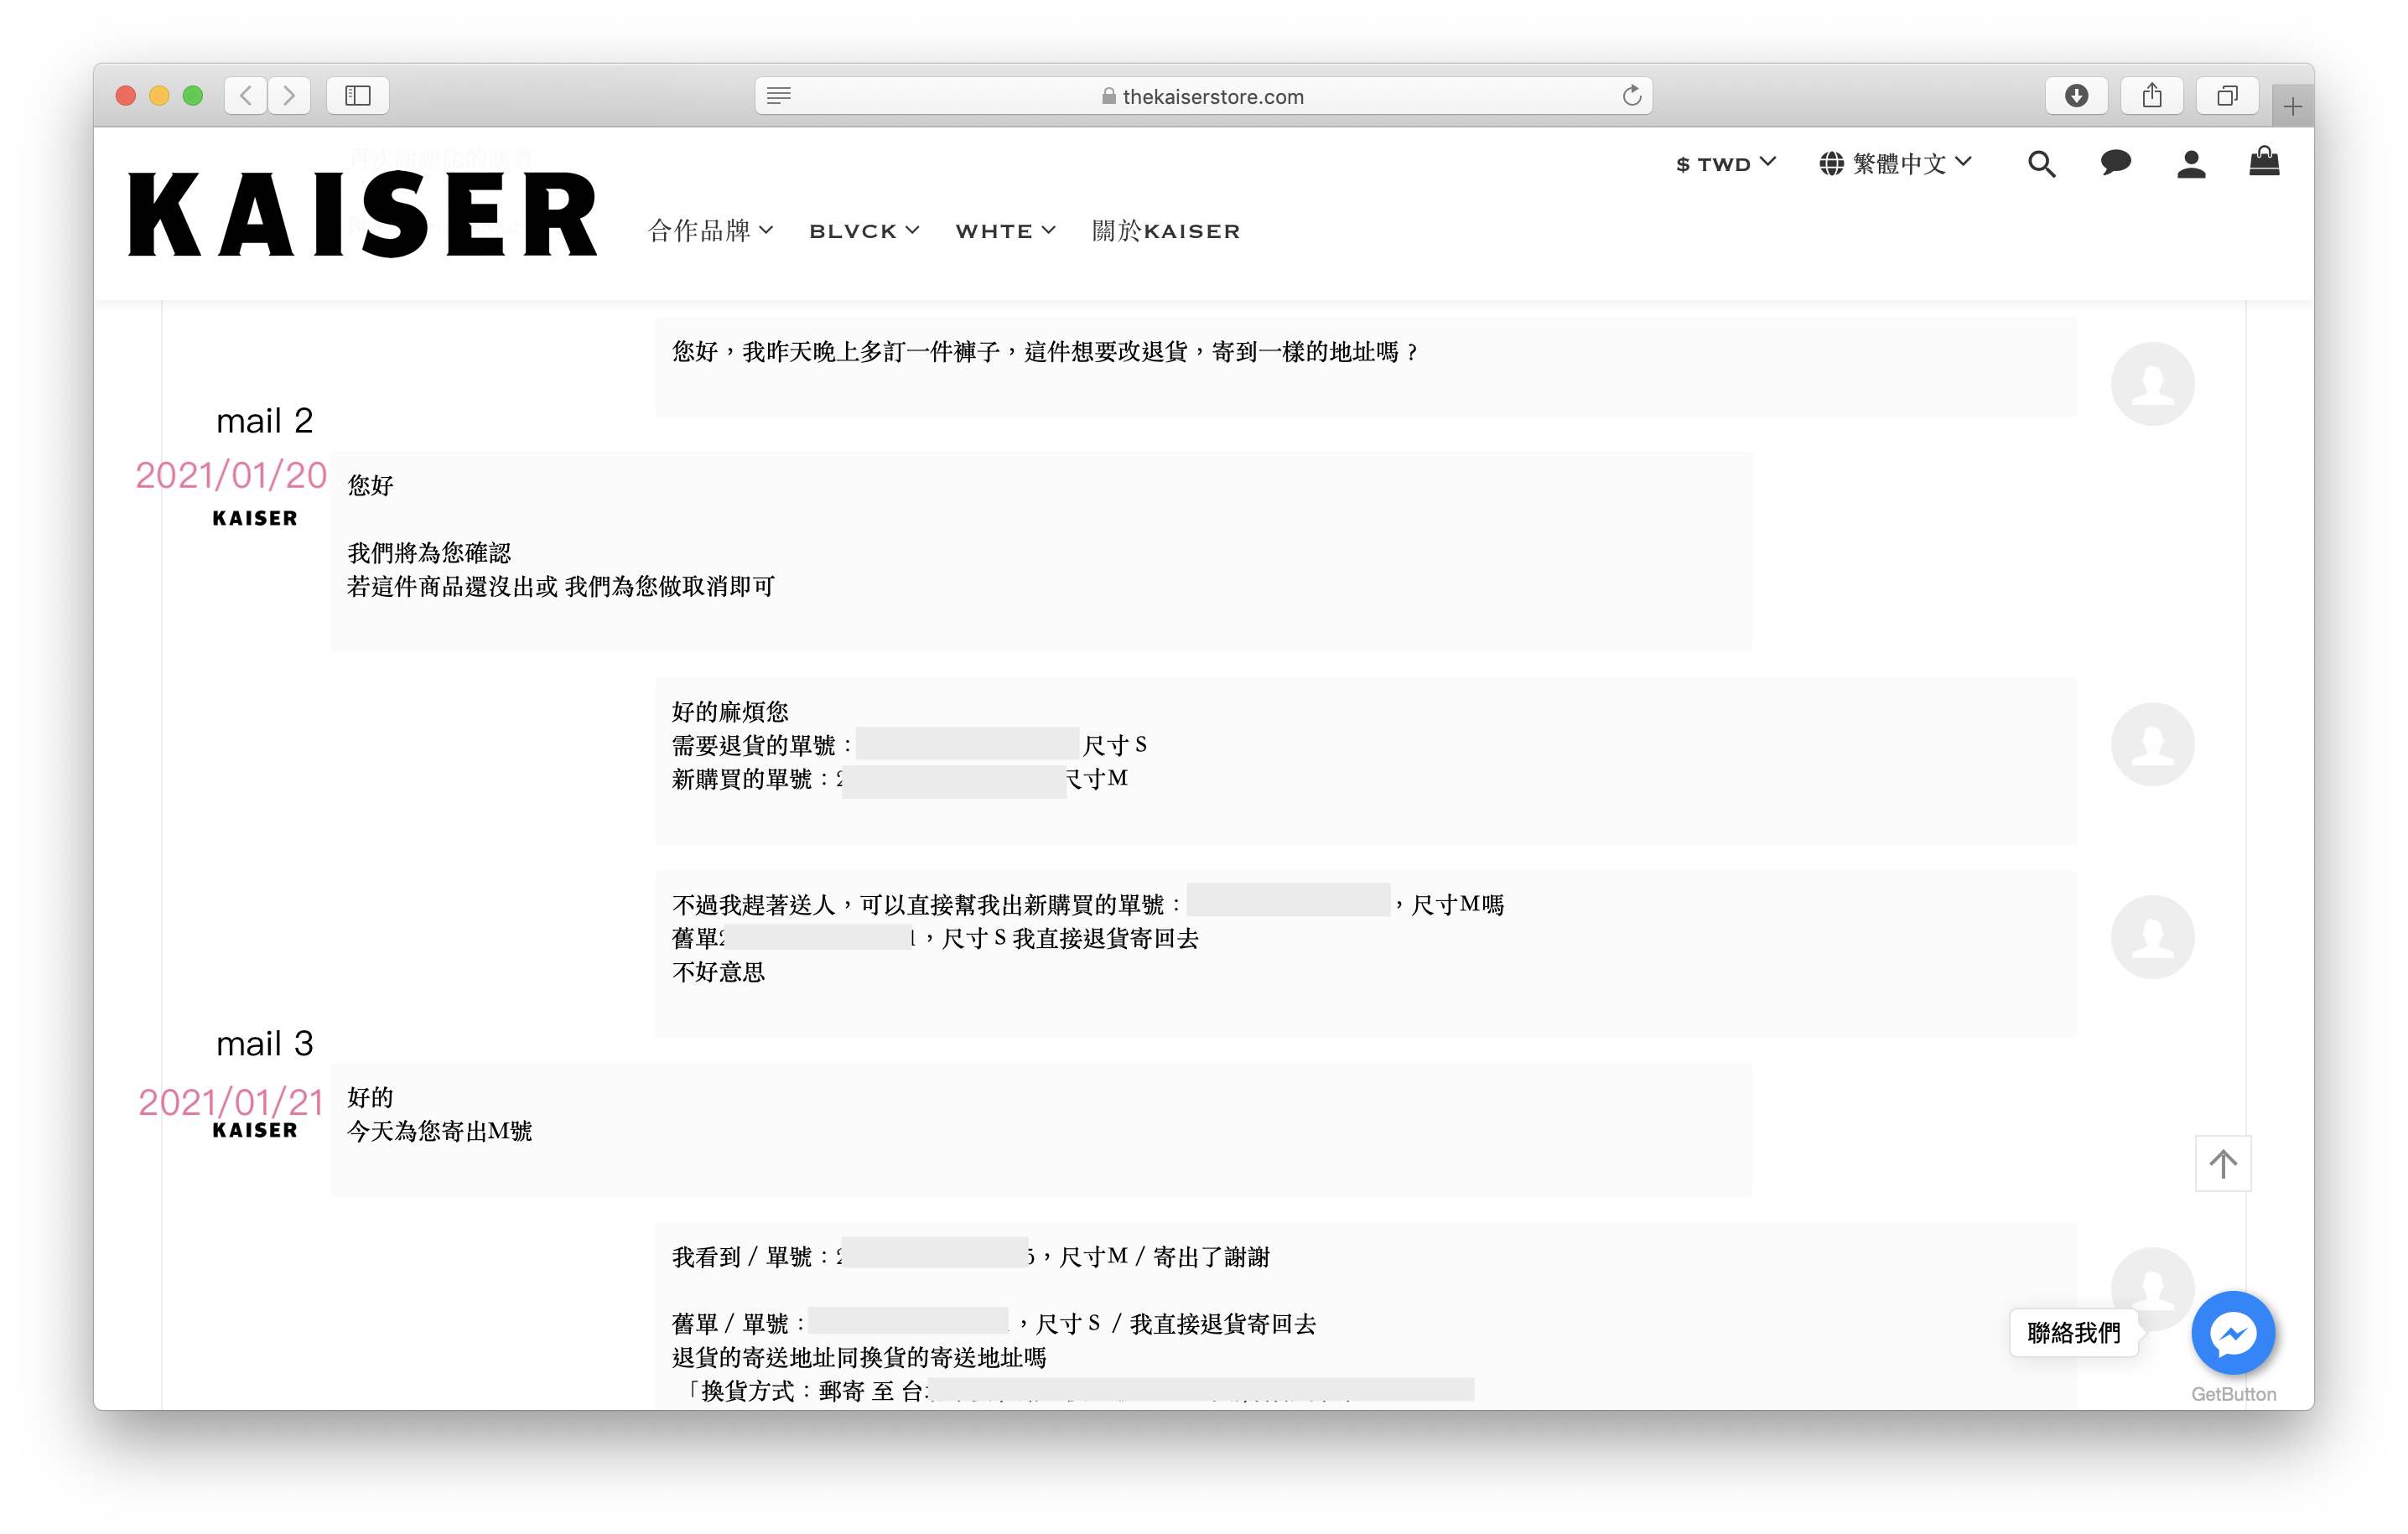The height and width of the screenshot is (1534, 2408).
Task: Click the red close window button
Action: 126,96
